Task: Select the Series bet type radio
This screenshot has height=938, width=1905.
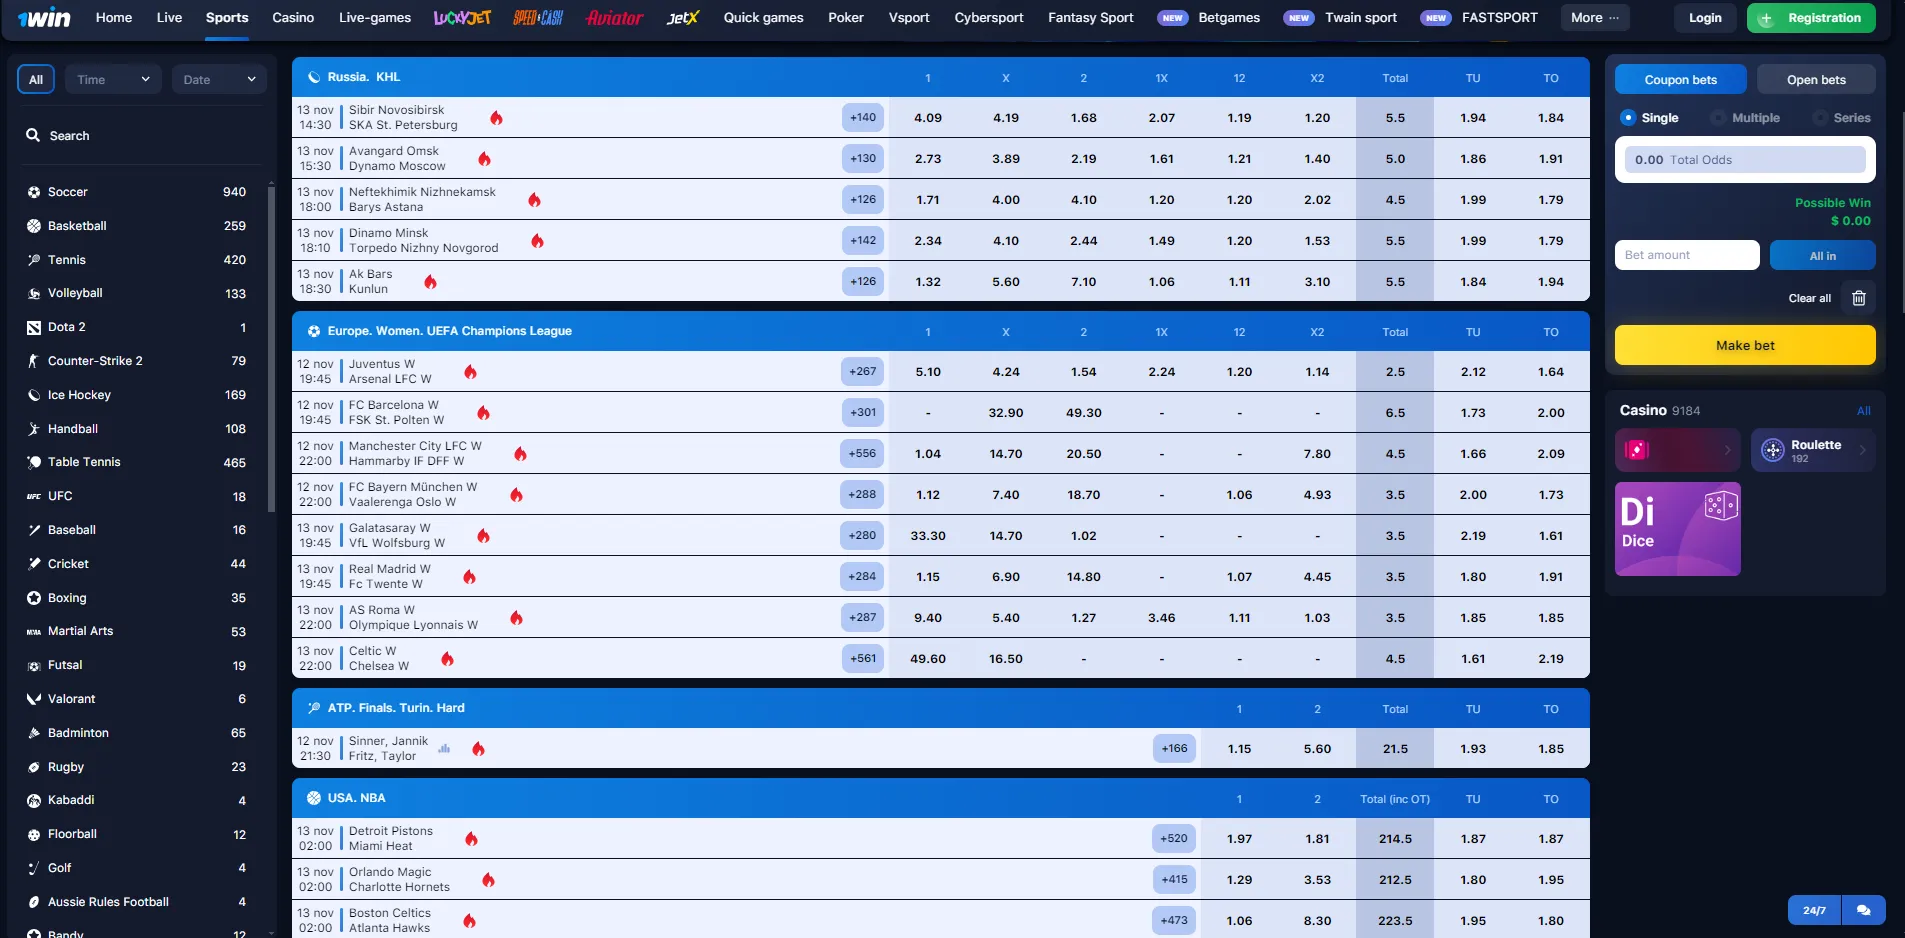Action: [x=1820, y=118]
